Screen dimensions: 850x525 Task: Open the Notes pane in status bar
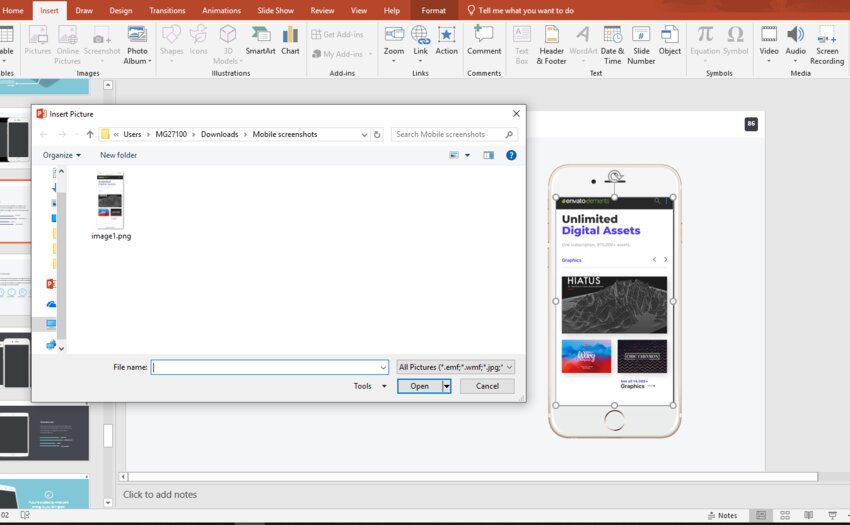pyautogui.click(x=721, y=516)
